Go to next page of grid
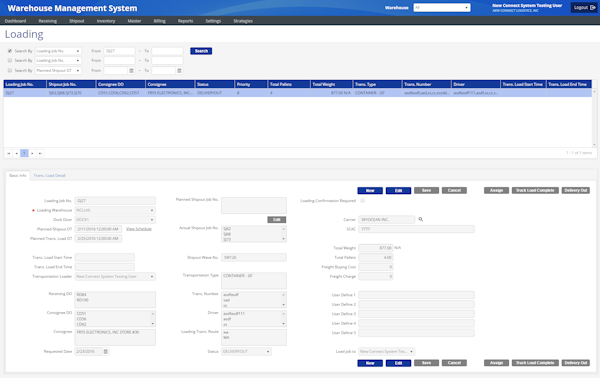 (x=32, y=153)
